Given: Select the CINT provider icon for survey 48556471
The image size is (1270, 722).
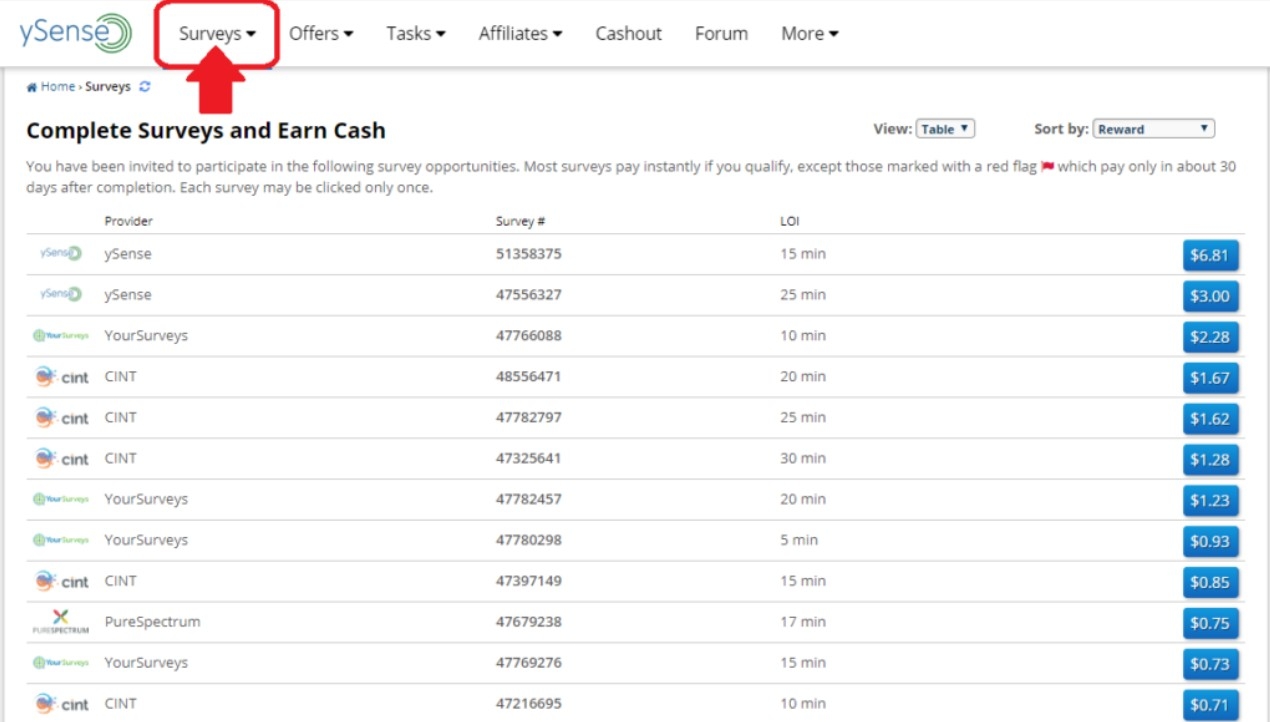Looking at the screenshot, I should click(62, 377).
